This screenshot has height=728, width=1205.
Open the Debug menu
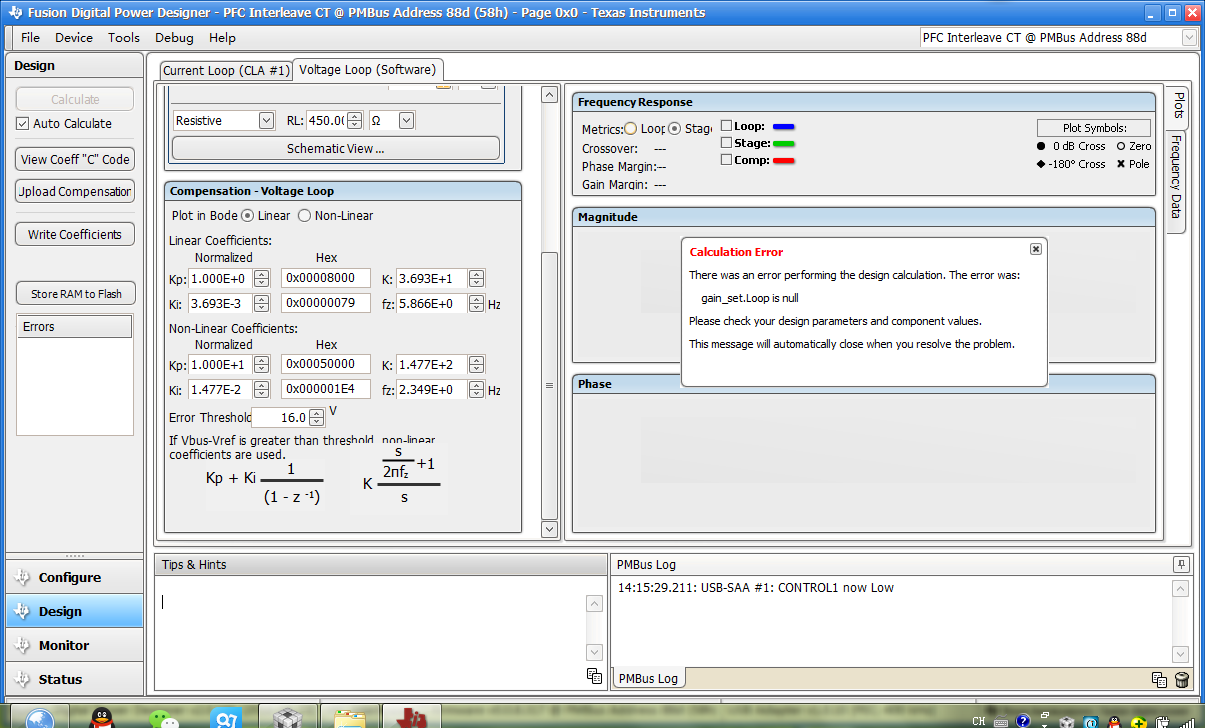pyautogui.click(x=174, y=37)
